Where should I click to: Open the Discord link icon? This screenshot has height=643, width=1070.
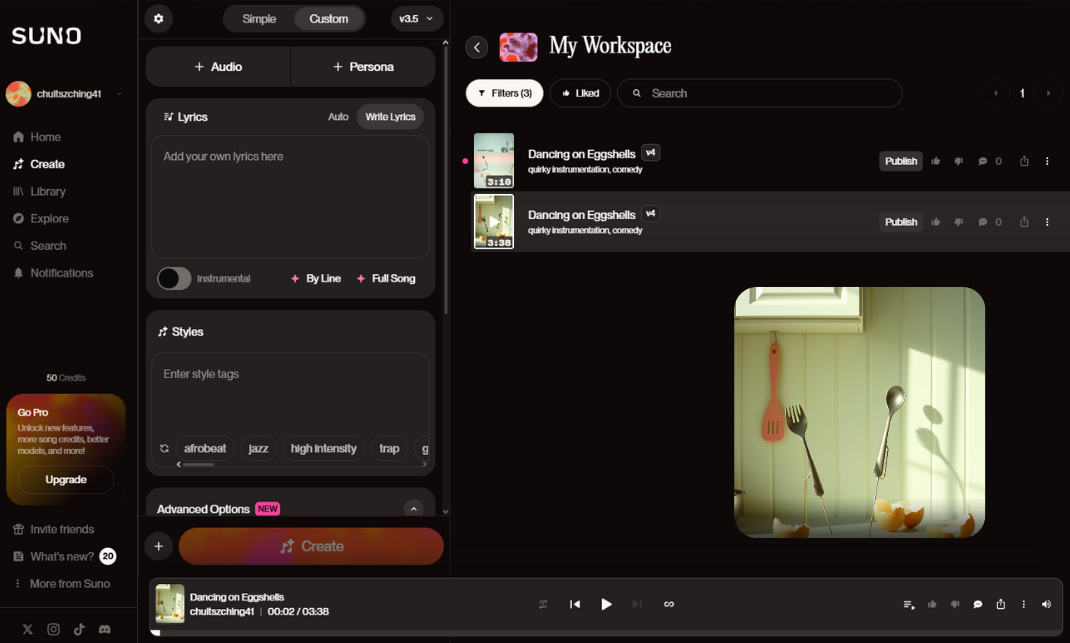105,629
